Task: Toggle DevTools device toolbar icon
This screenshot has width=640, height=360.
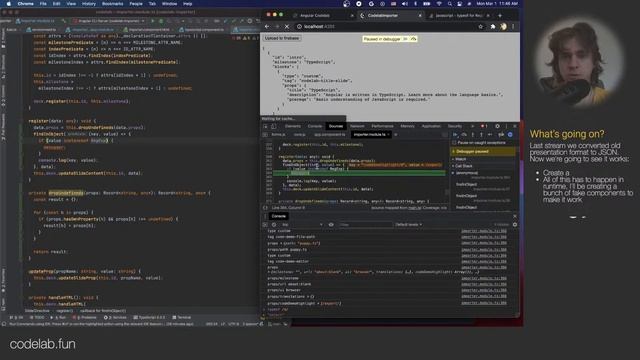Action: [274, 127]
